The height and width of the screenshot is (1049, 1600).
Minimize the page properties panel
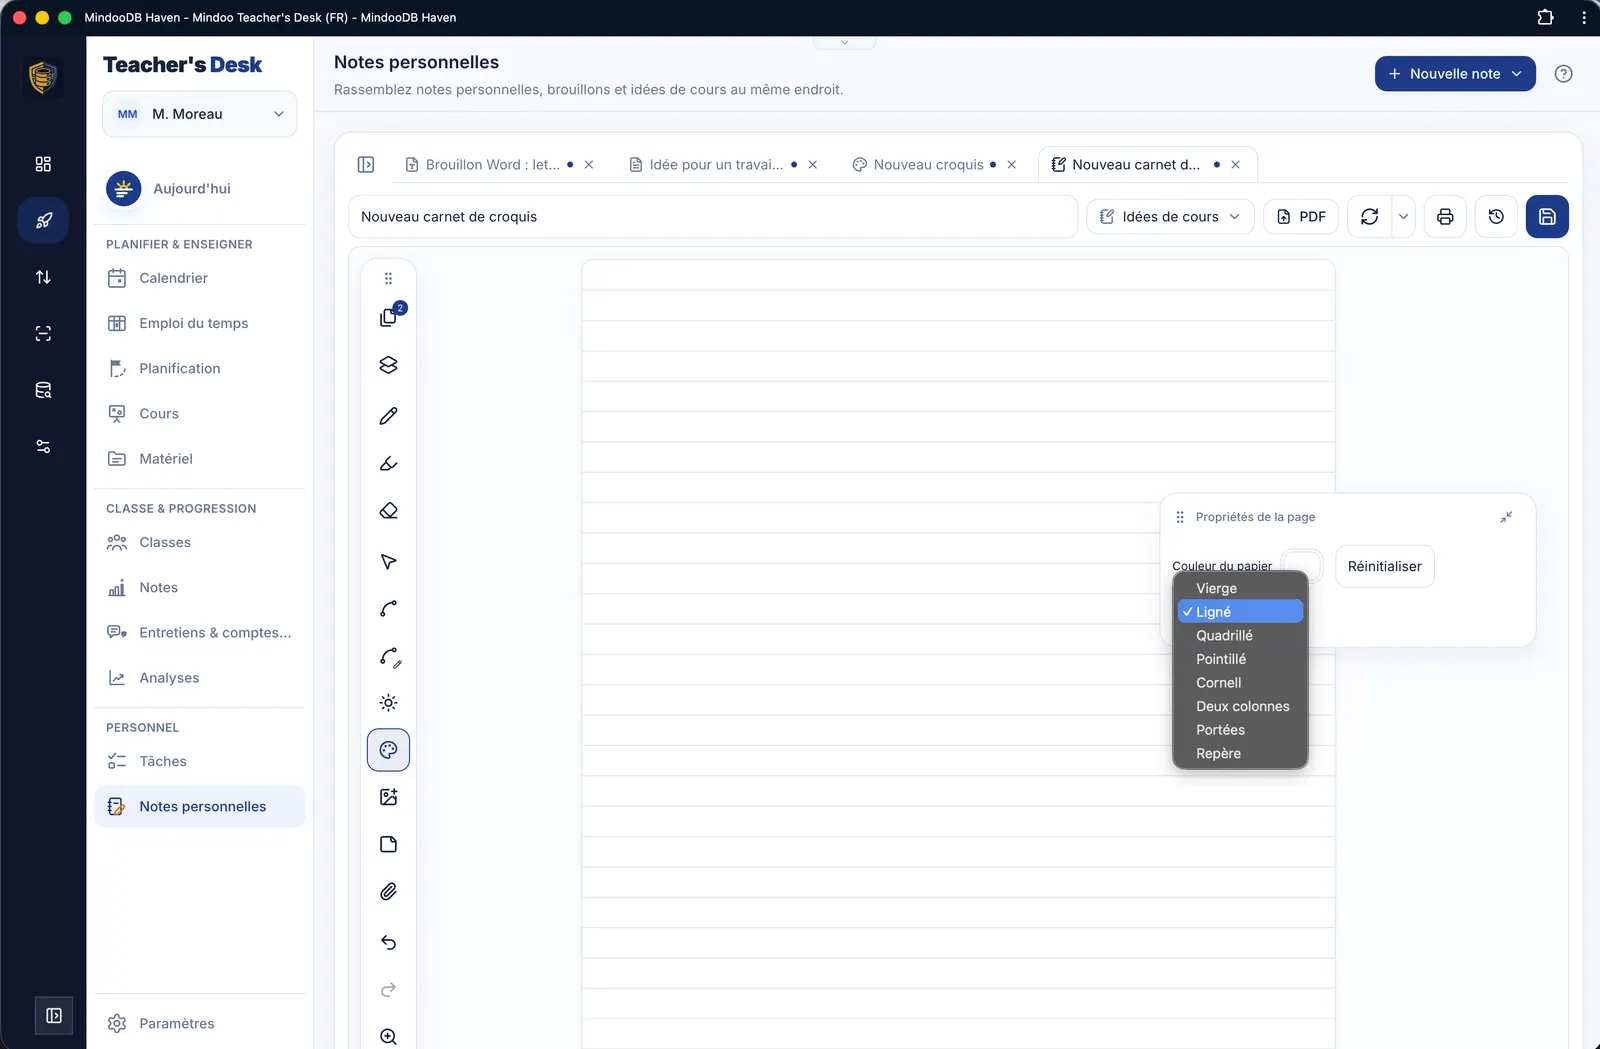coord(1506,517)
